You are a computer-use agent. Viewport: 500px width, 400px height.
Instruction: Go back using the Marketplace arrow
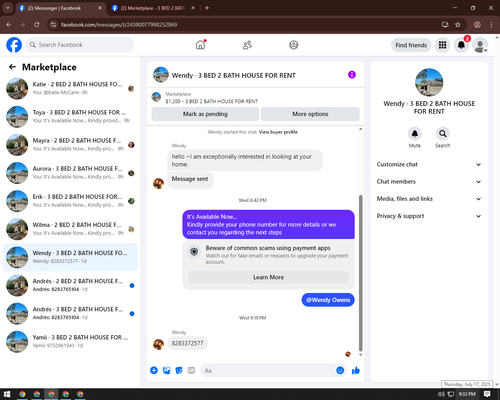[12, 67]
